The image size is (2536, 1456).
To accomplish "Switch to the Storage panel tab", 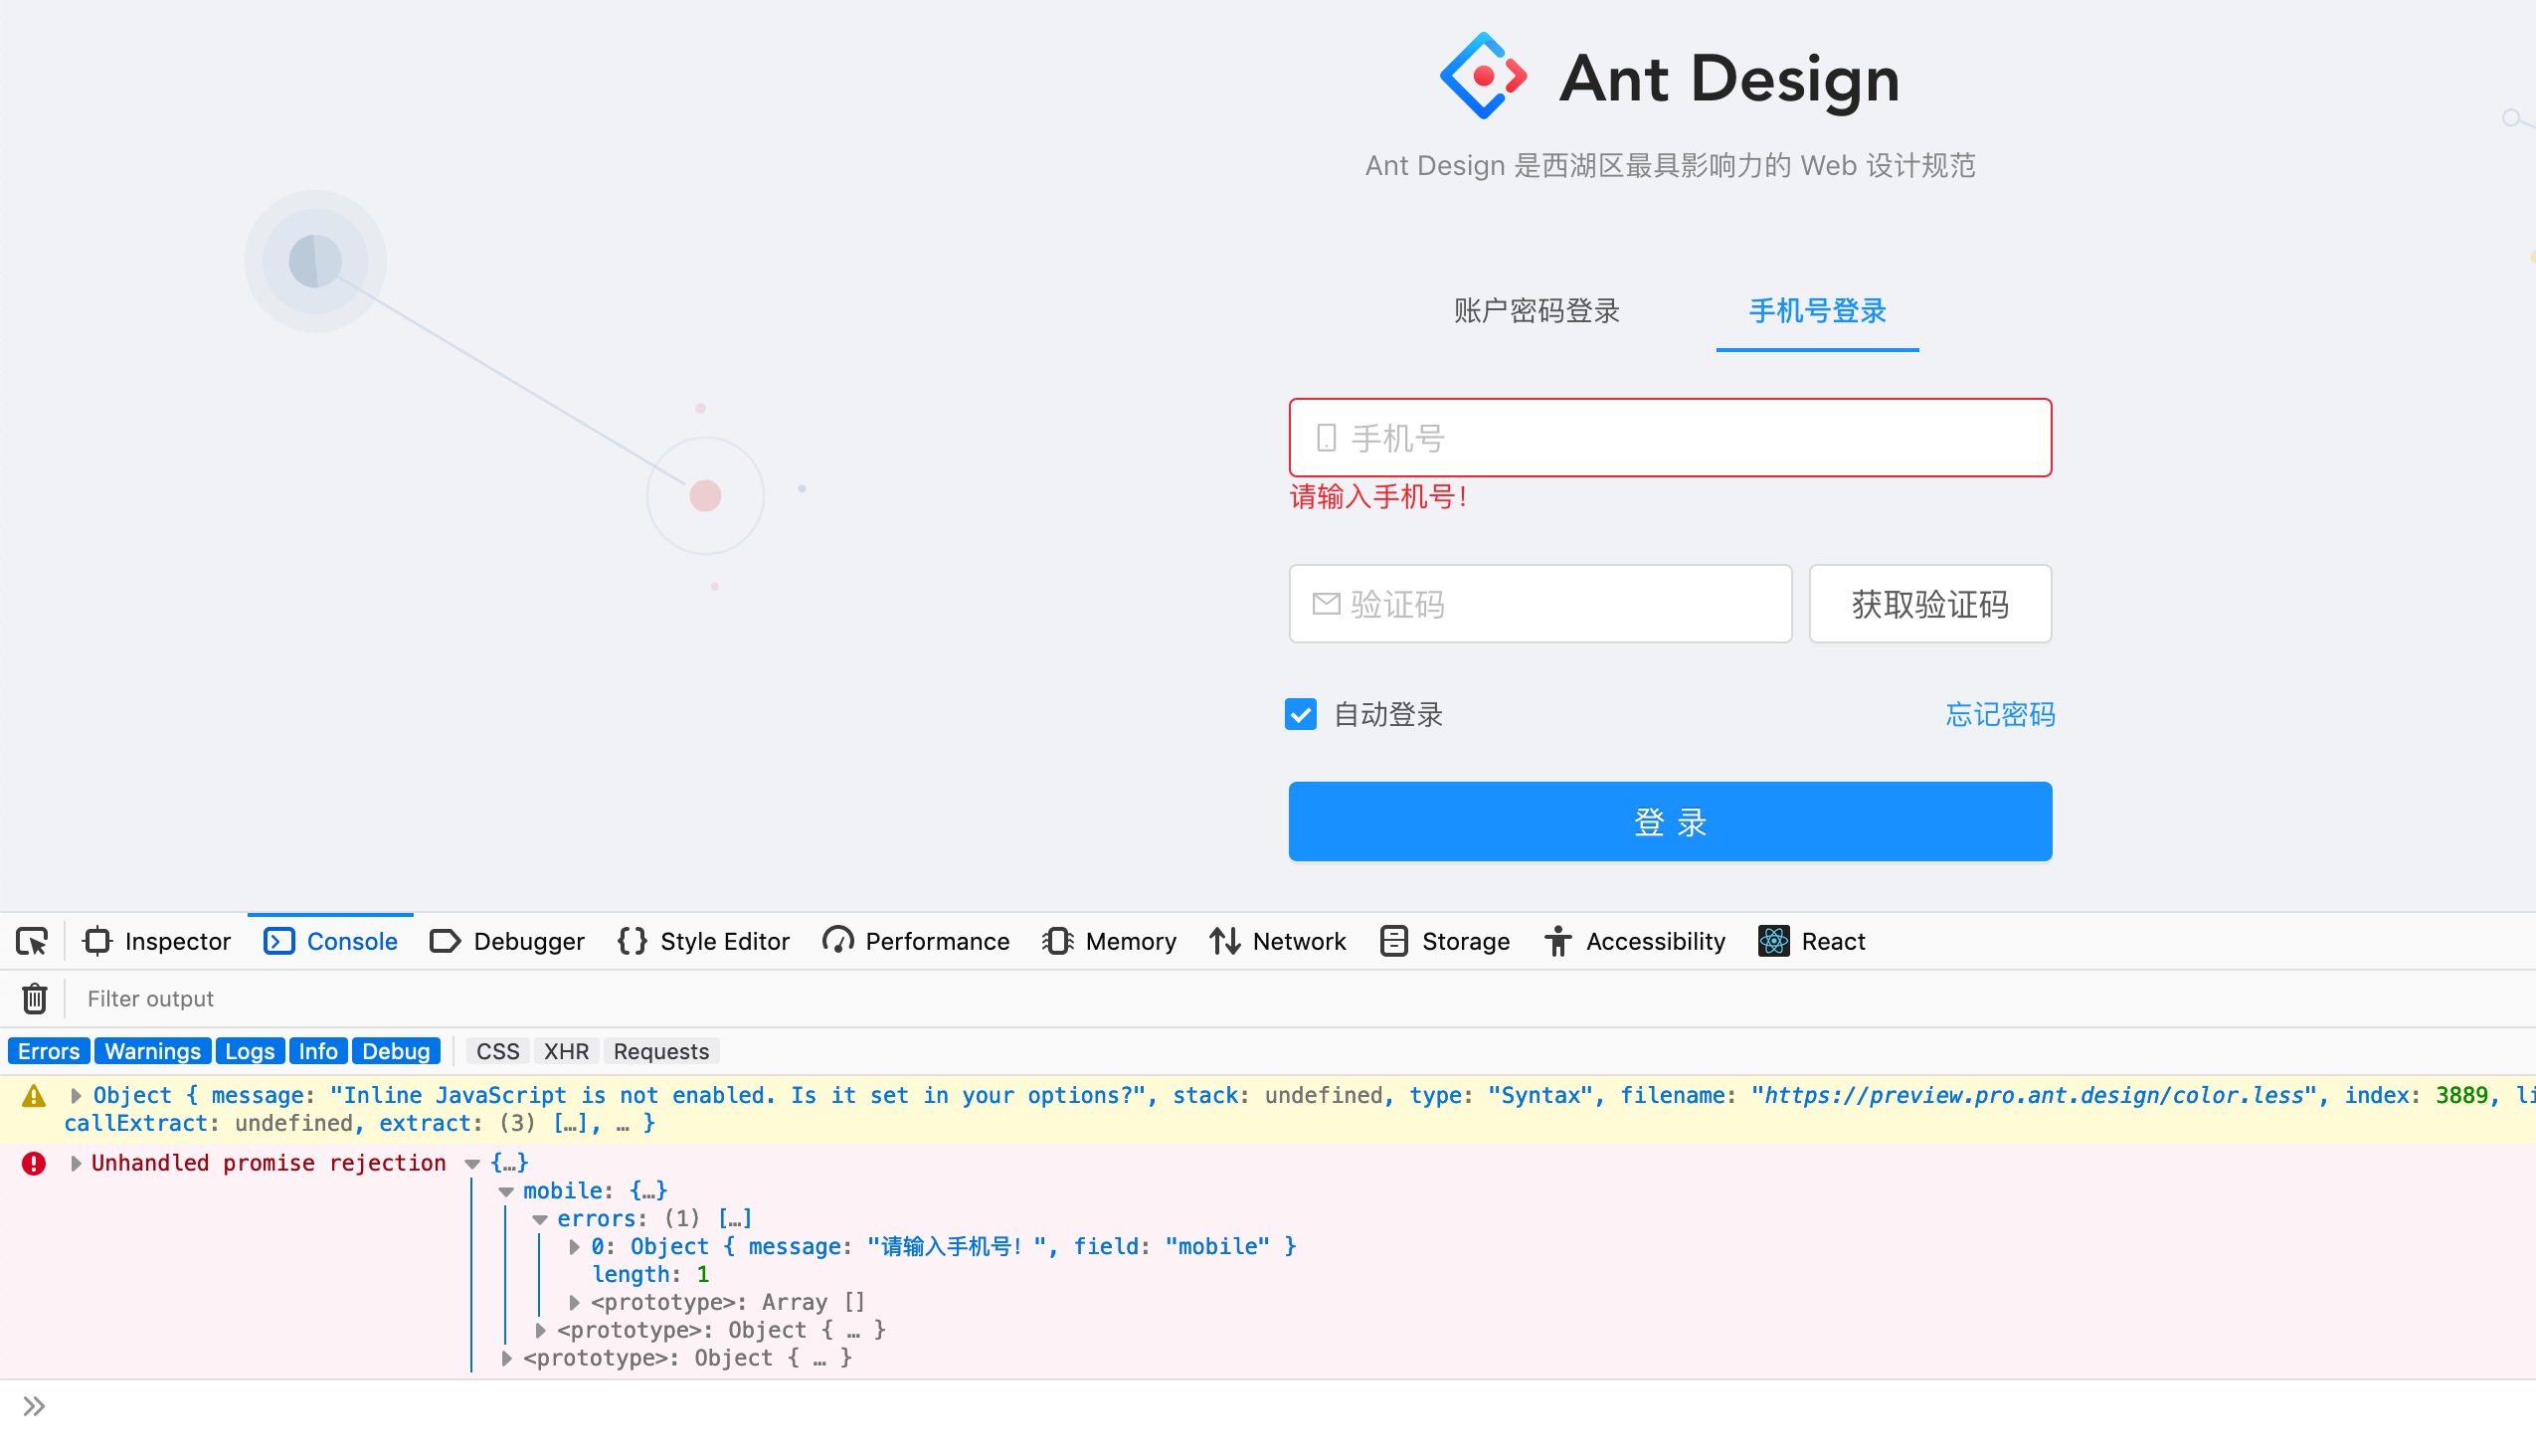I will tap(1444, 941).
